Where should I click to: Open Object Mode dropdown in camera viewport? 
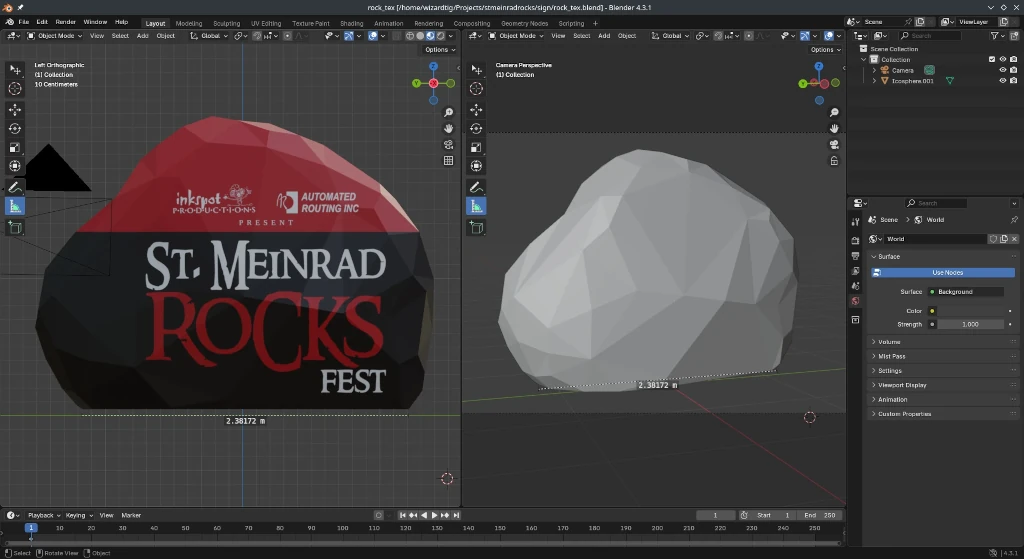click(x=516, y=36)
